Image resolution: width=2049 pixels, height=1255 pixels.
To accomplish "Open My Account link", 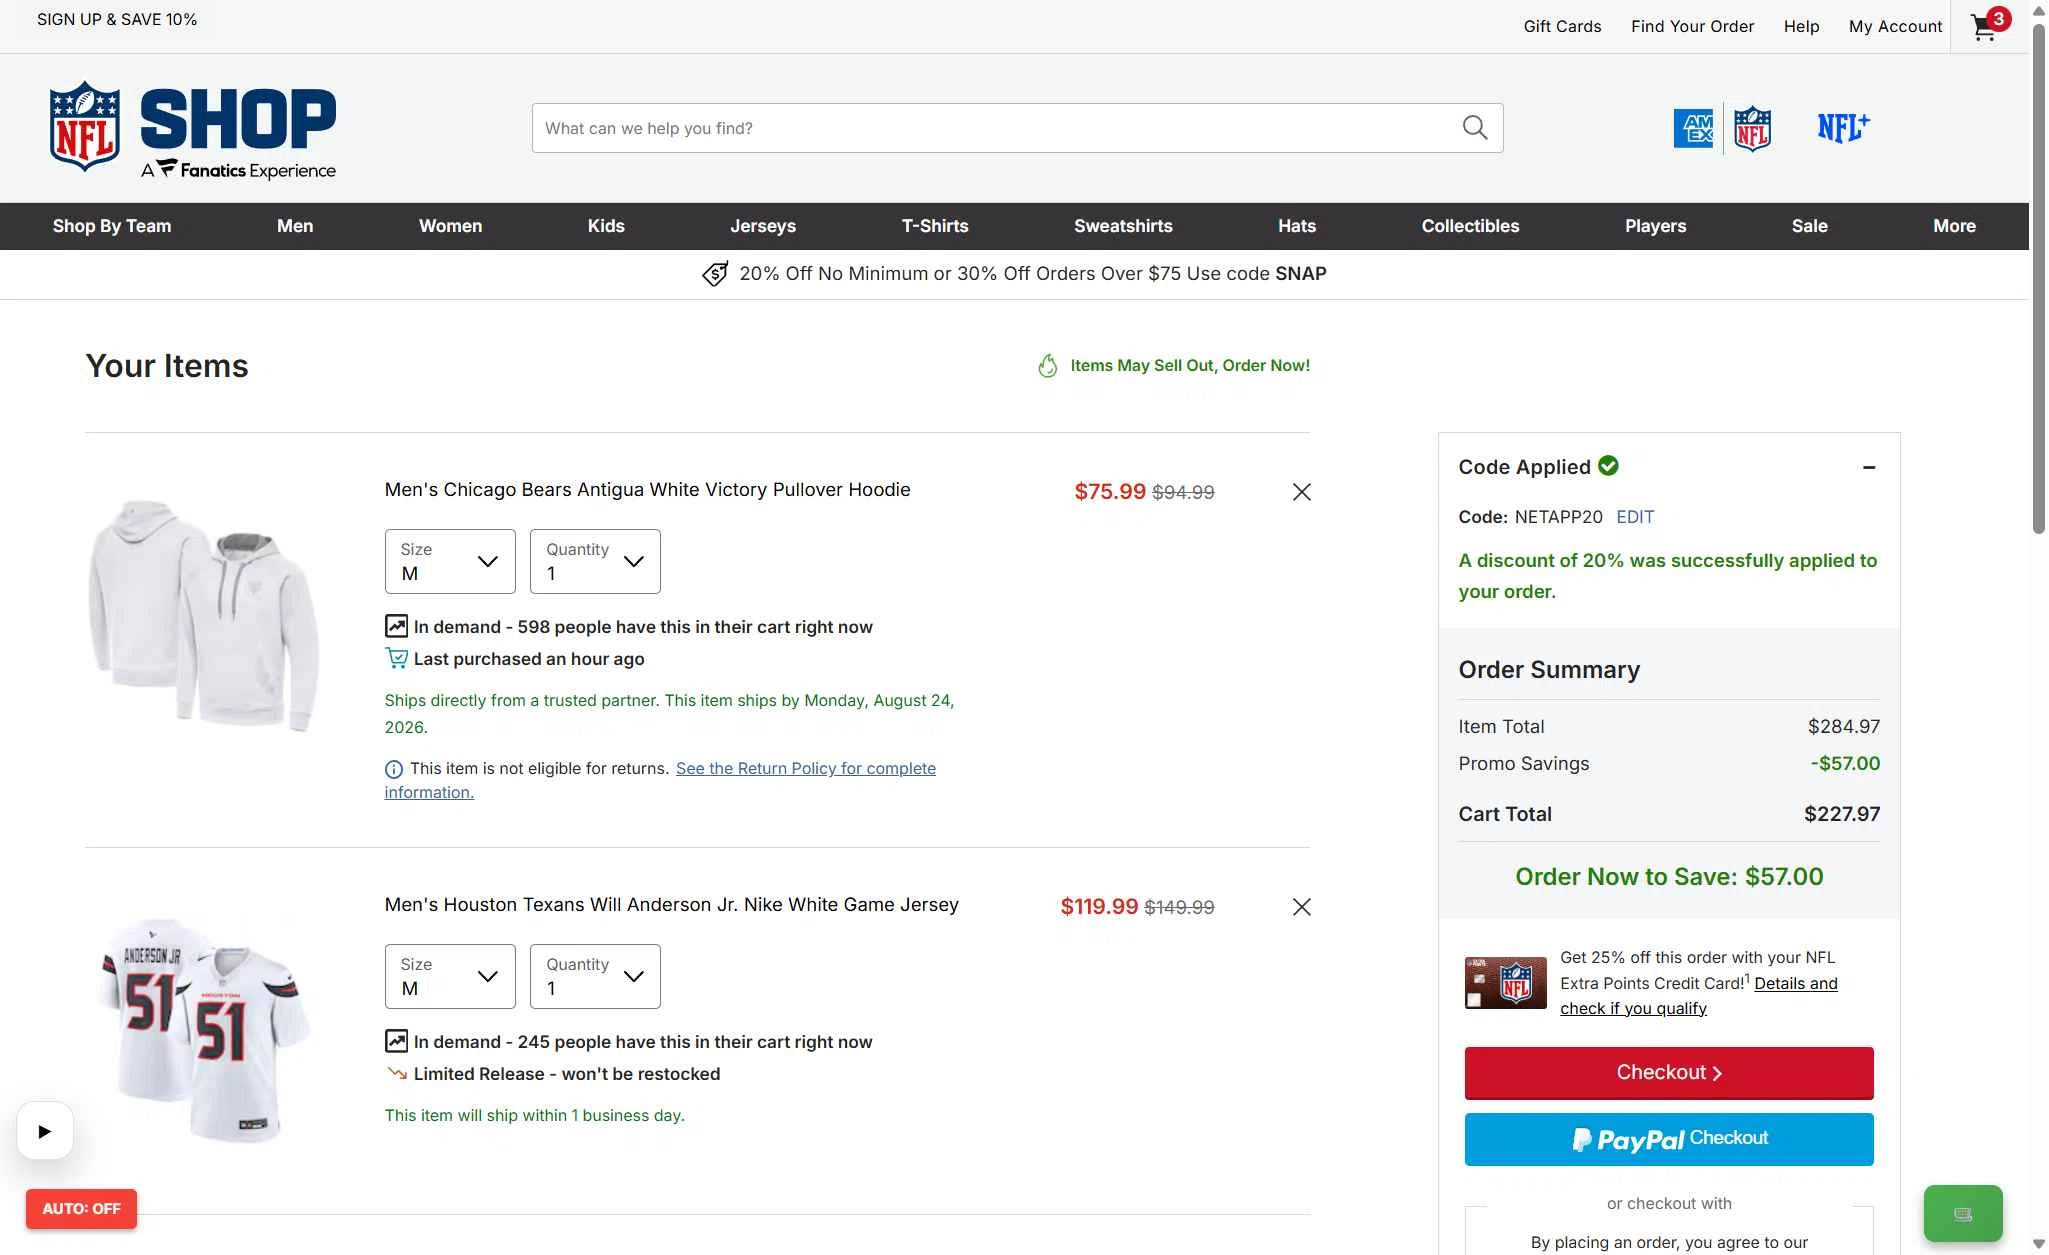I will (x=1895, y=26).
